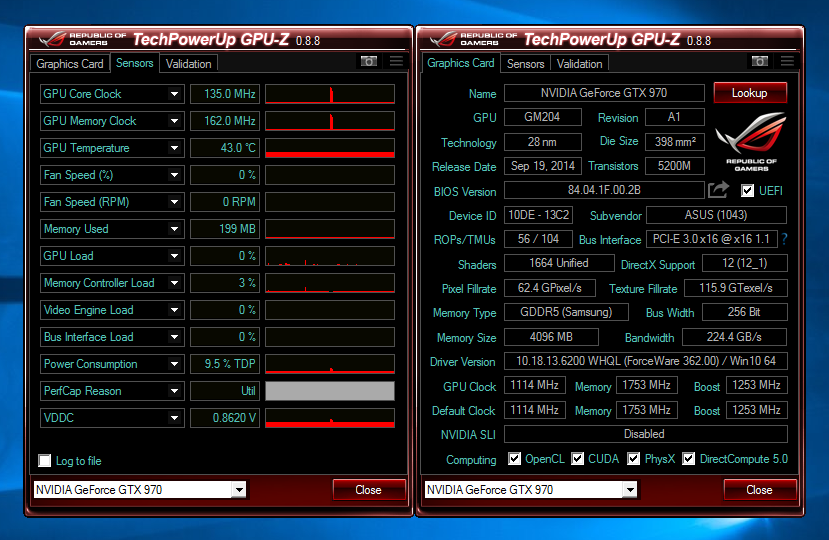Image resolution: width=829 pixels, height=540 pixels.
Task: Click the GPU name field showing NVIDIA GeForce GTX 970
Action: [604, 93]
